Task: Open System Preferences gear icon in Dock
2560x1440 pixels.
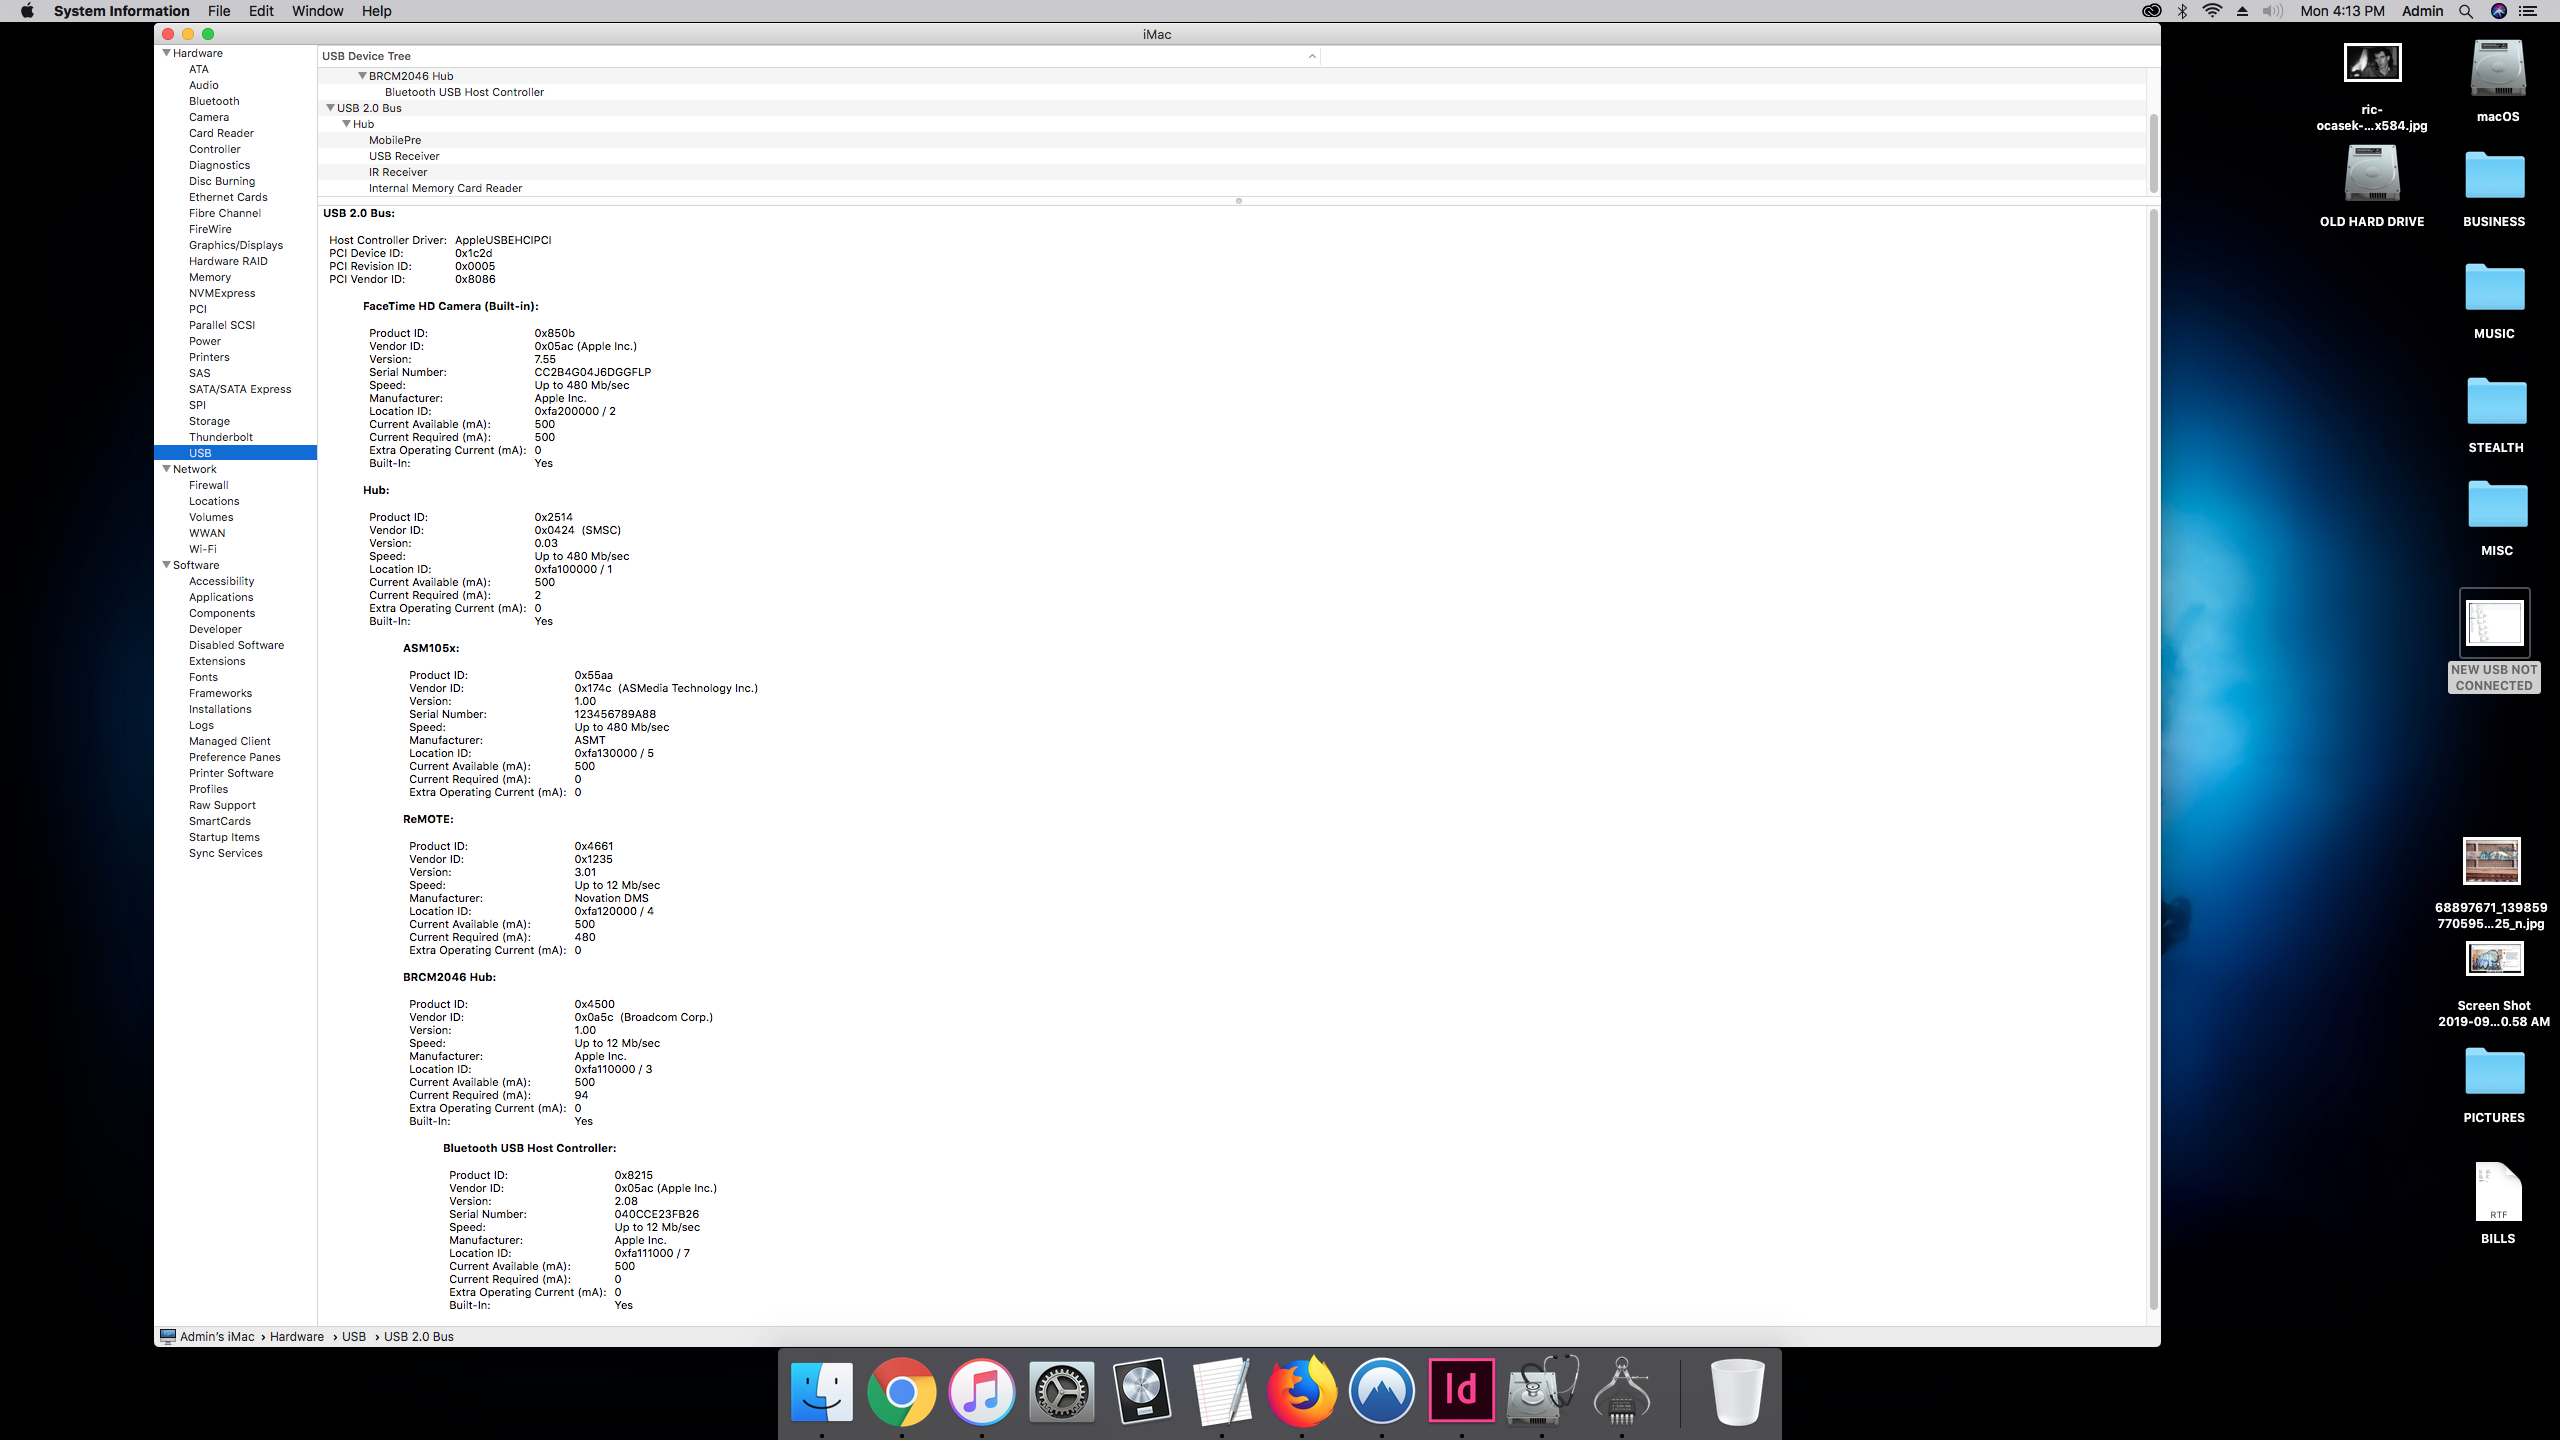Action: (1062, 1390)
